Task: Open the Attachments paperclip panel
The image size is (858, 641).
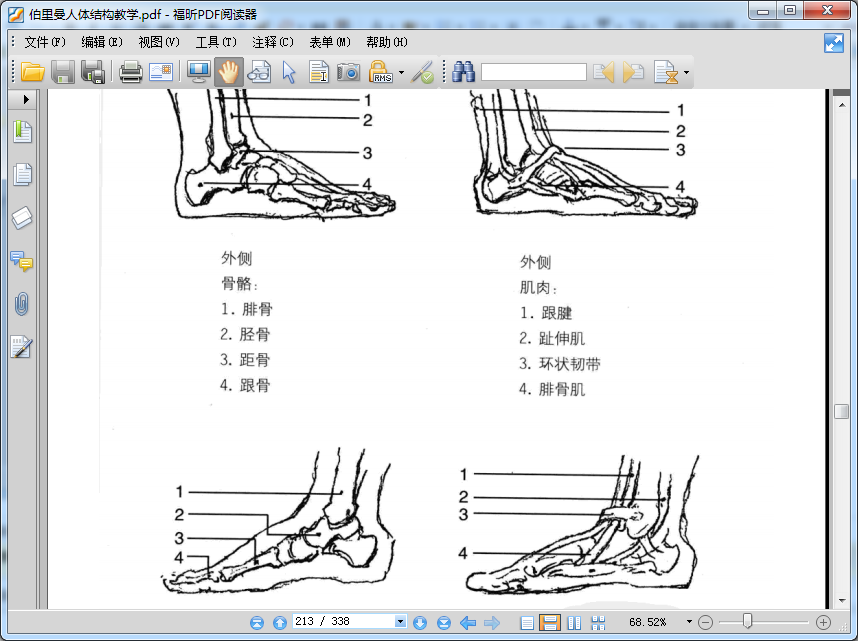Action: pyautogui.click(x=22, y=304)
